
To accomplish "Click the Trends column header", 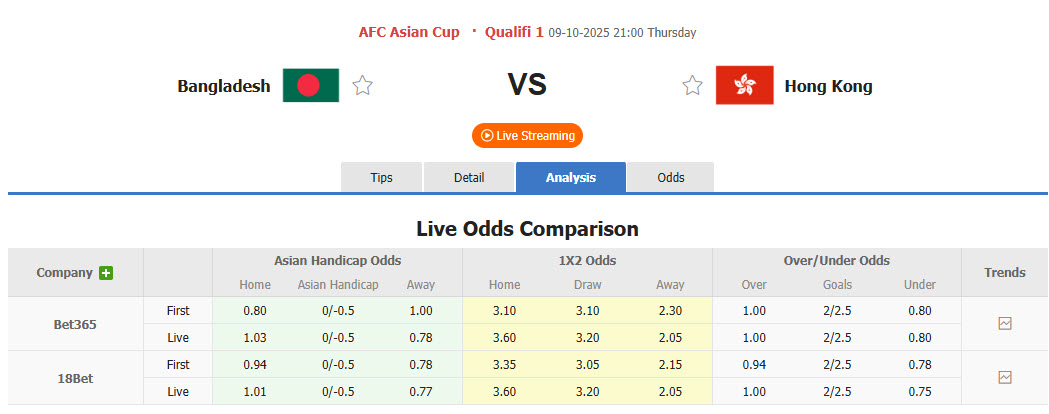I will point(1004,272).
